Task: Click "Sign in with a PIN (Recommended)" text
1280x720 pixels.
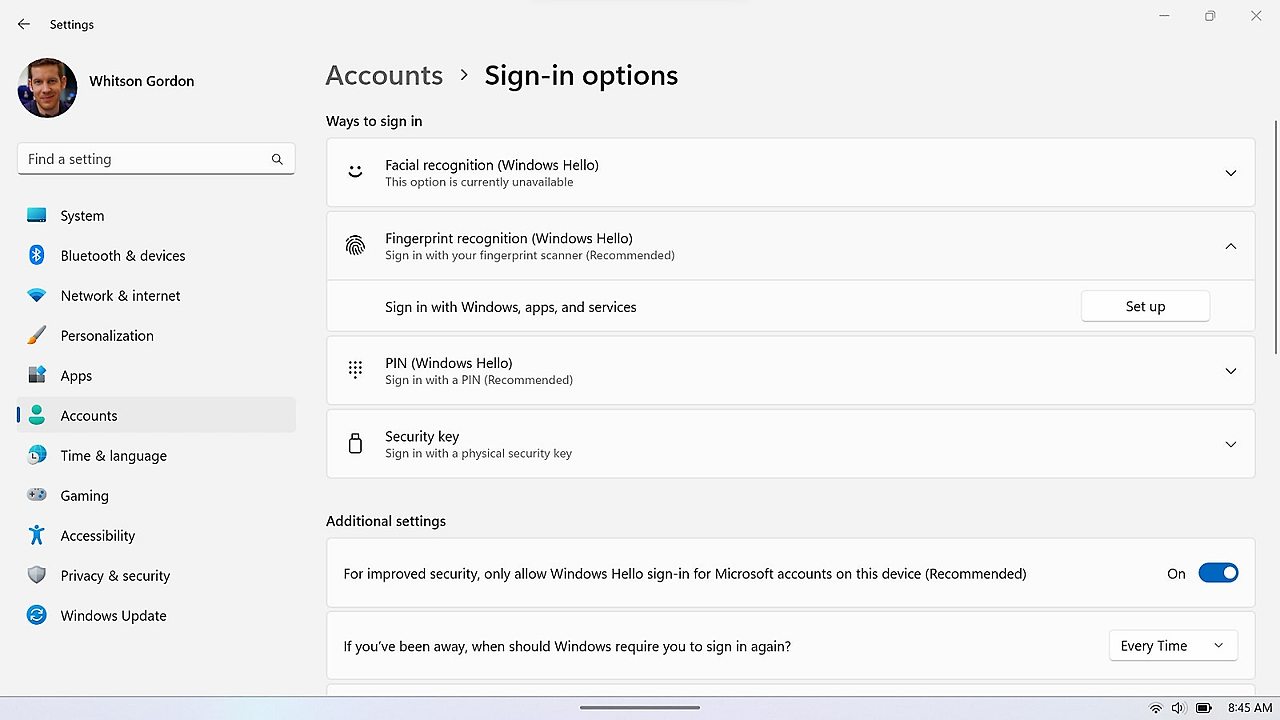Action: click(479, 380)
